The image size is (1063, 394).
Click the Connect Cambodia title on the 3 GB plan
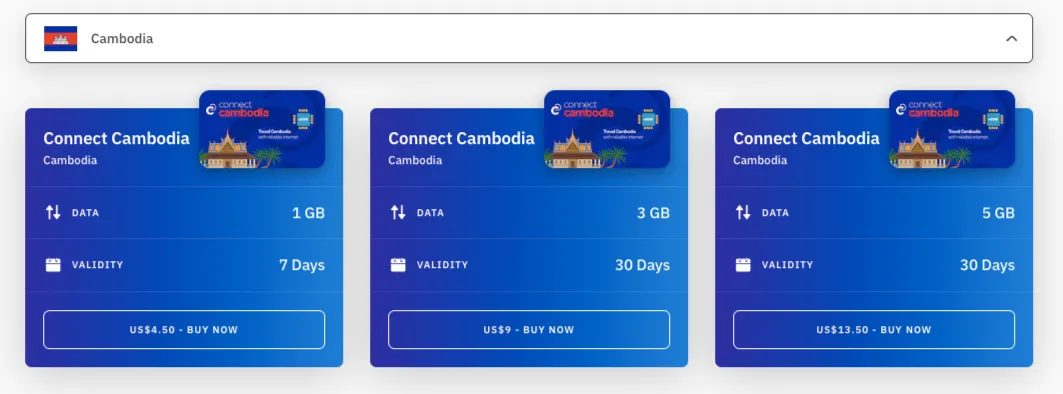tap(462, 138)
